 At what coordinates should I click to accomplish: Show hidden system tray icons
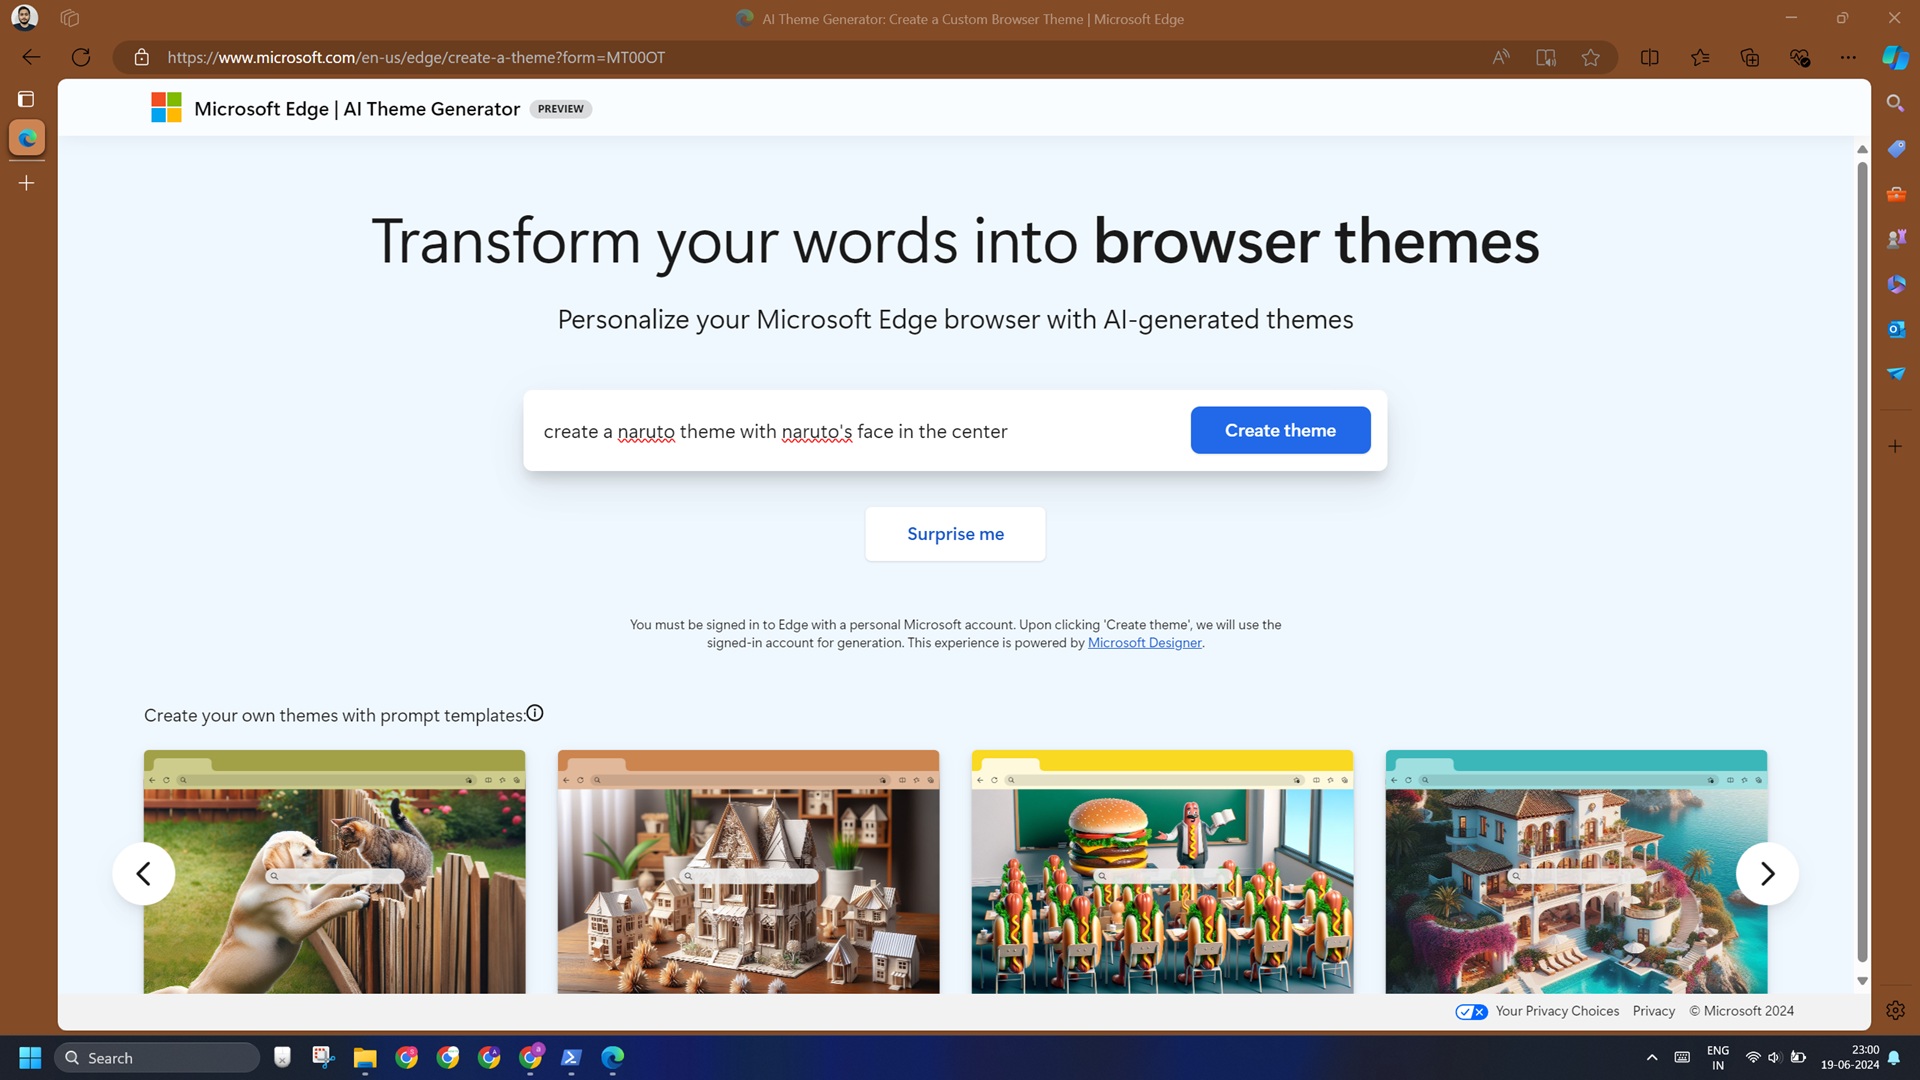click(x=1652, y=1057)
